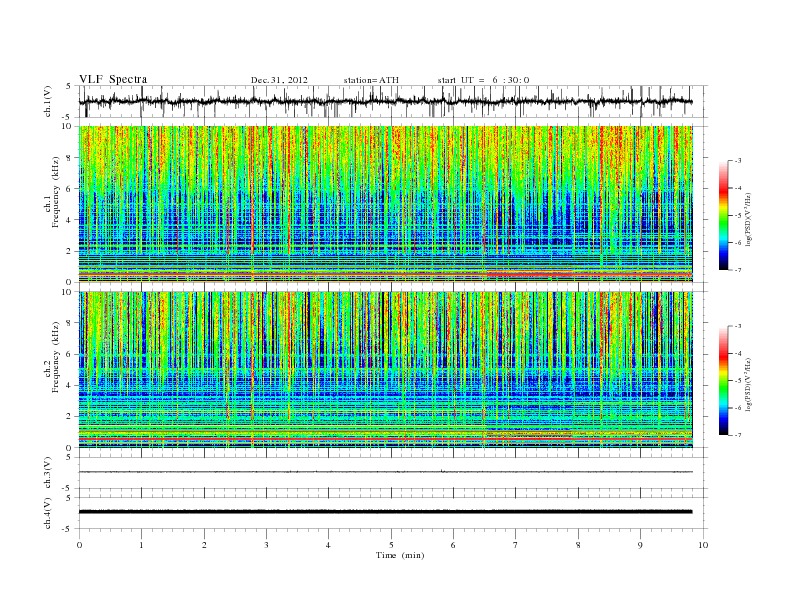Click the ch.1 spectrogram color bar

point(723,215)
